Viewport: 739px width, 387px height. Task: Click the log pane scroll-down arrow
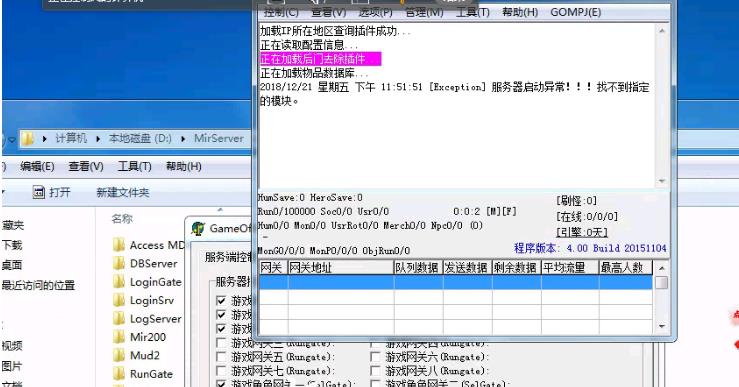tap(662, 181)
